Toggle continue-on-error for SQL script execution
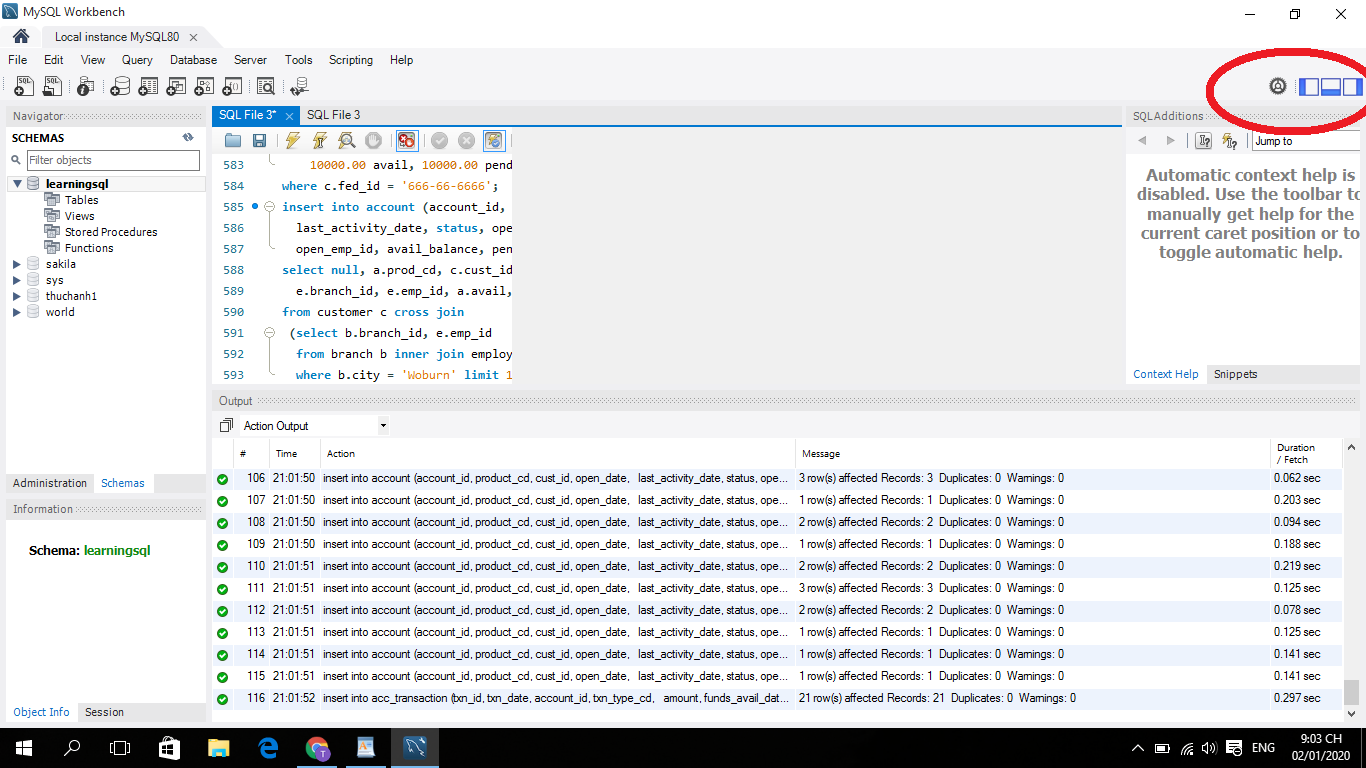Screen dimensions: 1366x768 click(x=406, y=141)
